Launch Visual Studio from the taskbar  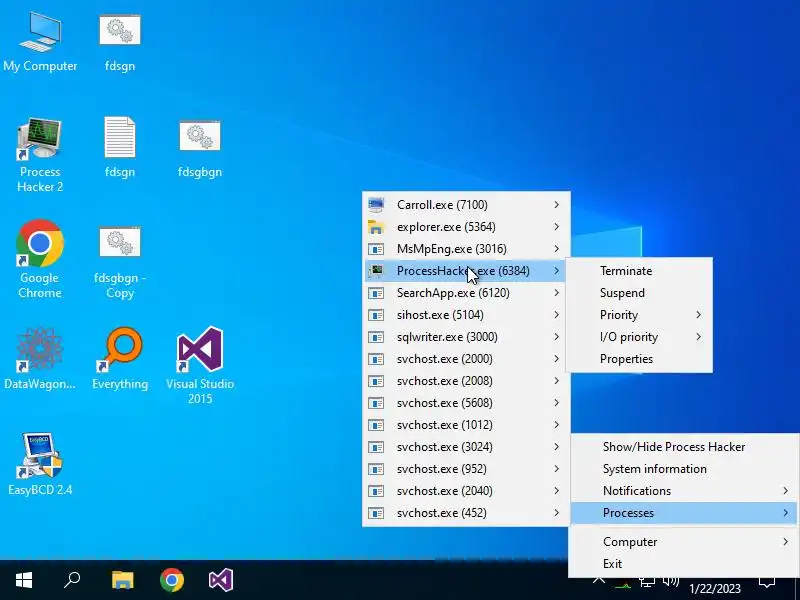(221, 580)
